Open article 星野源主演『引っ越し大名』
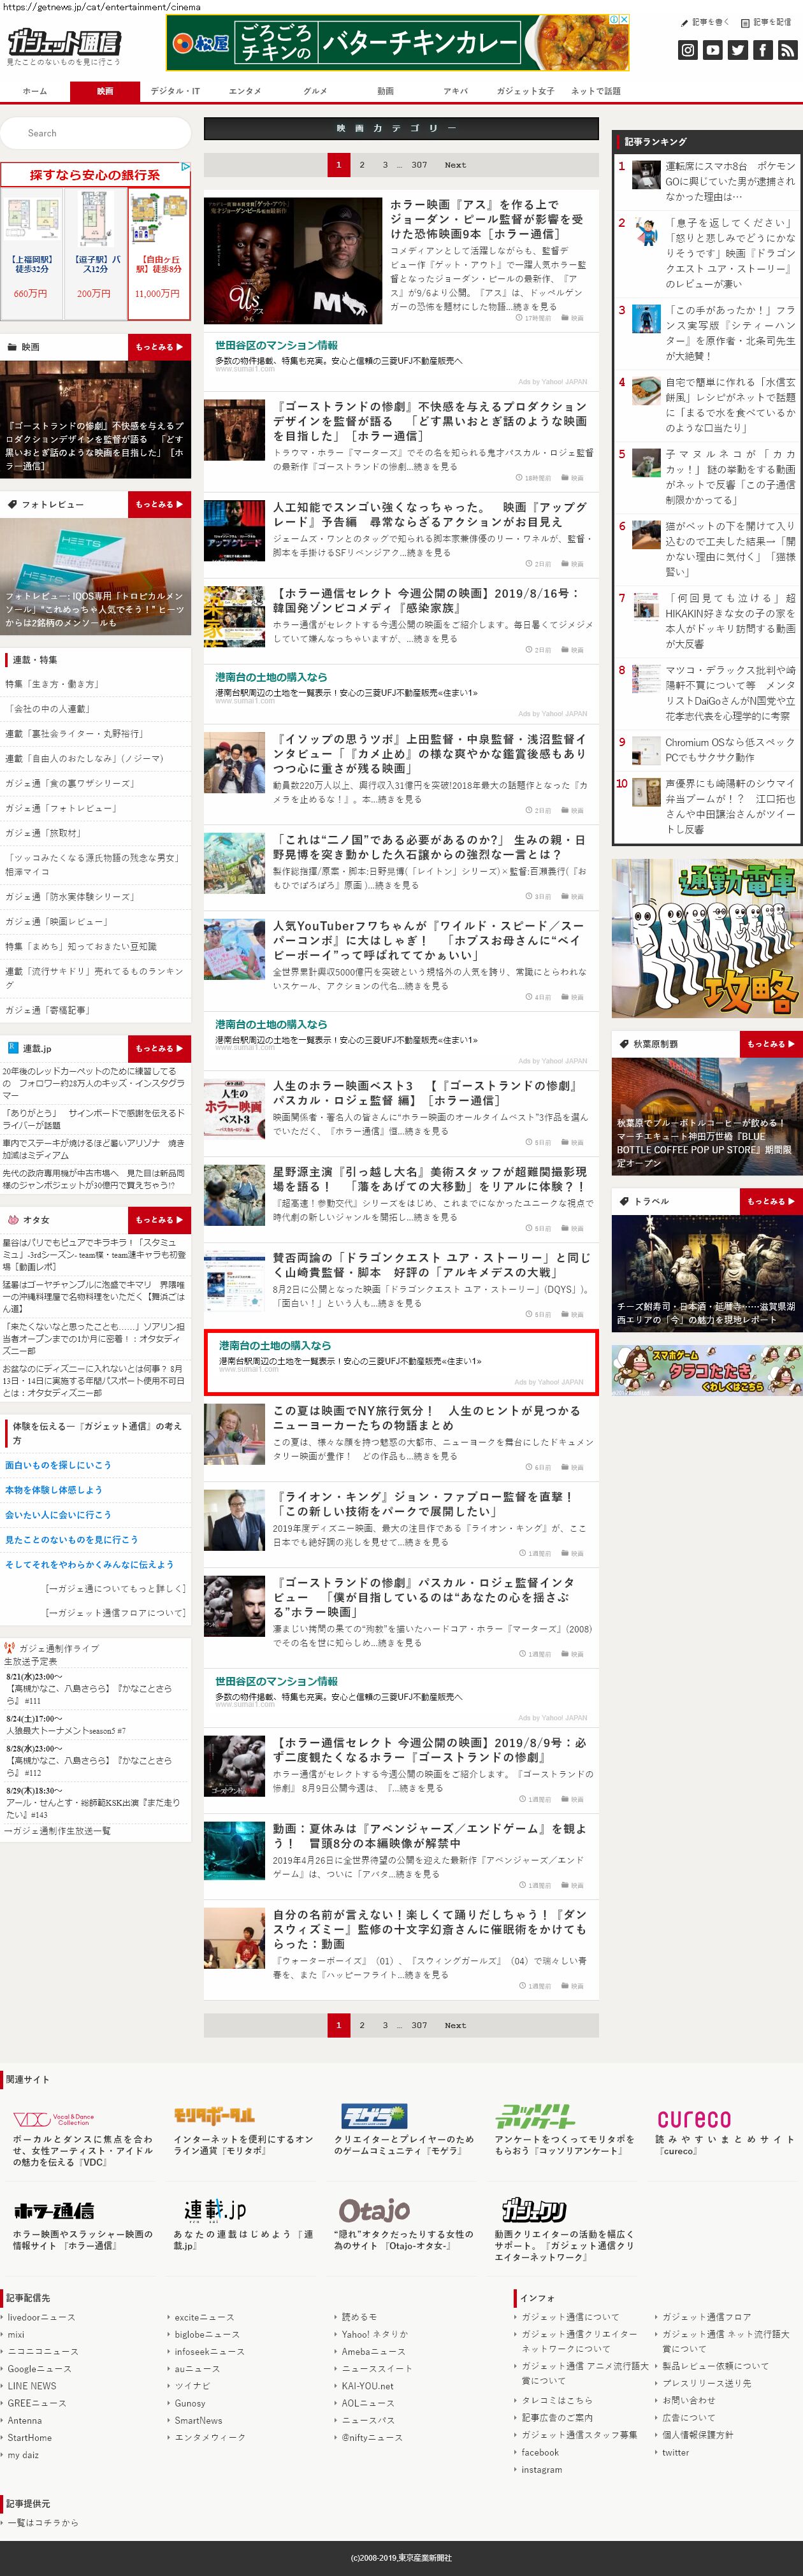The width and height of the screenshot is (803, 2576). (x=430, y=1179)
